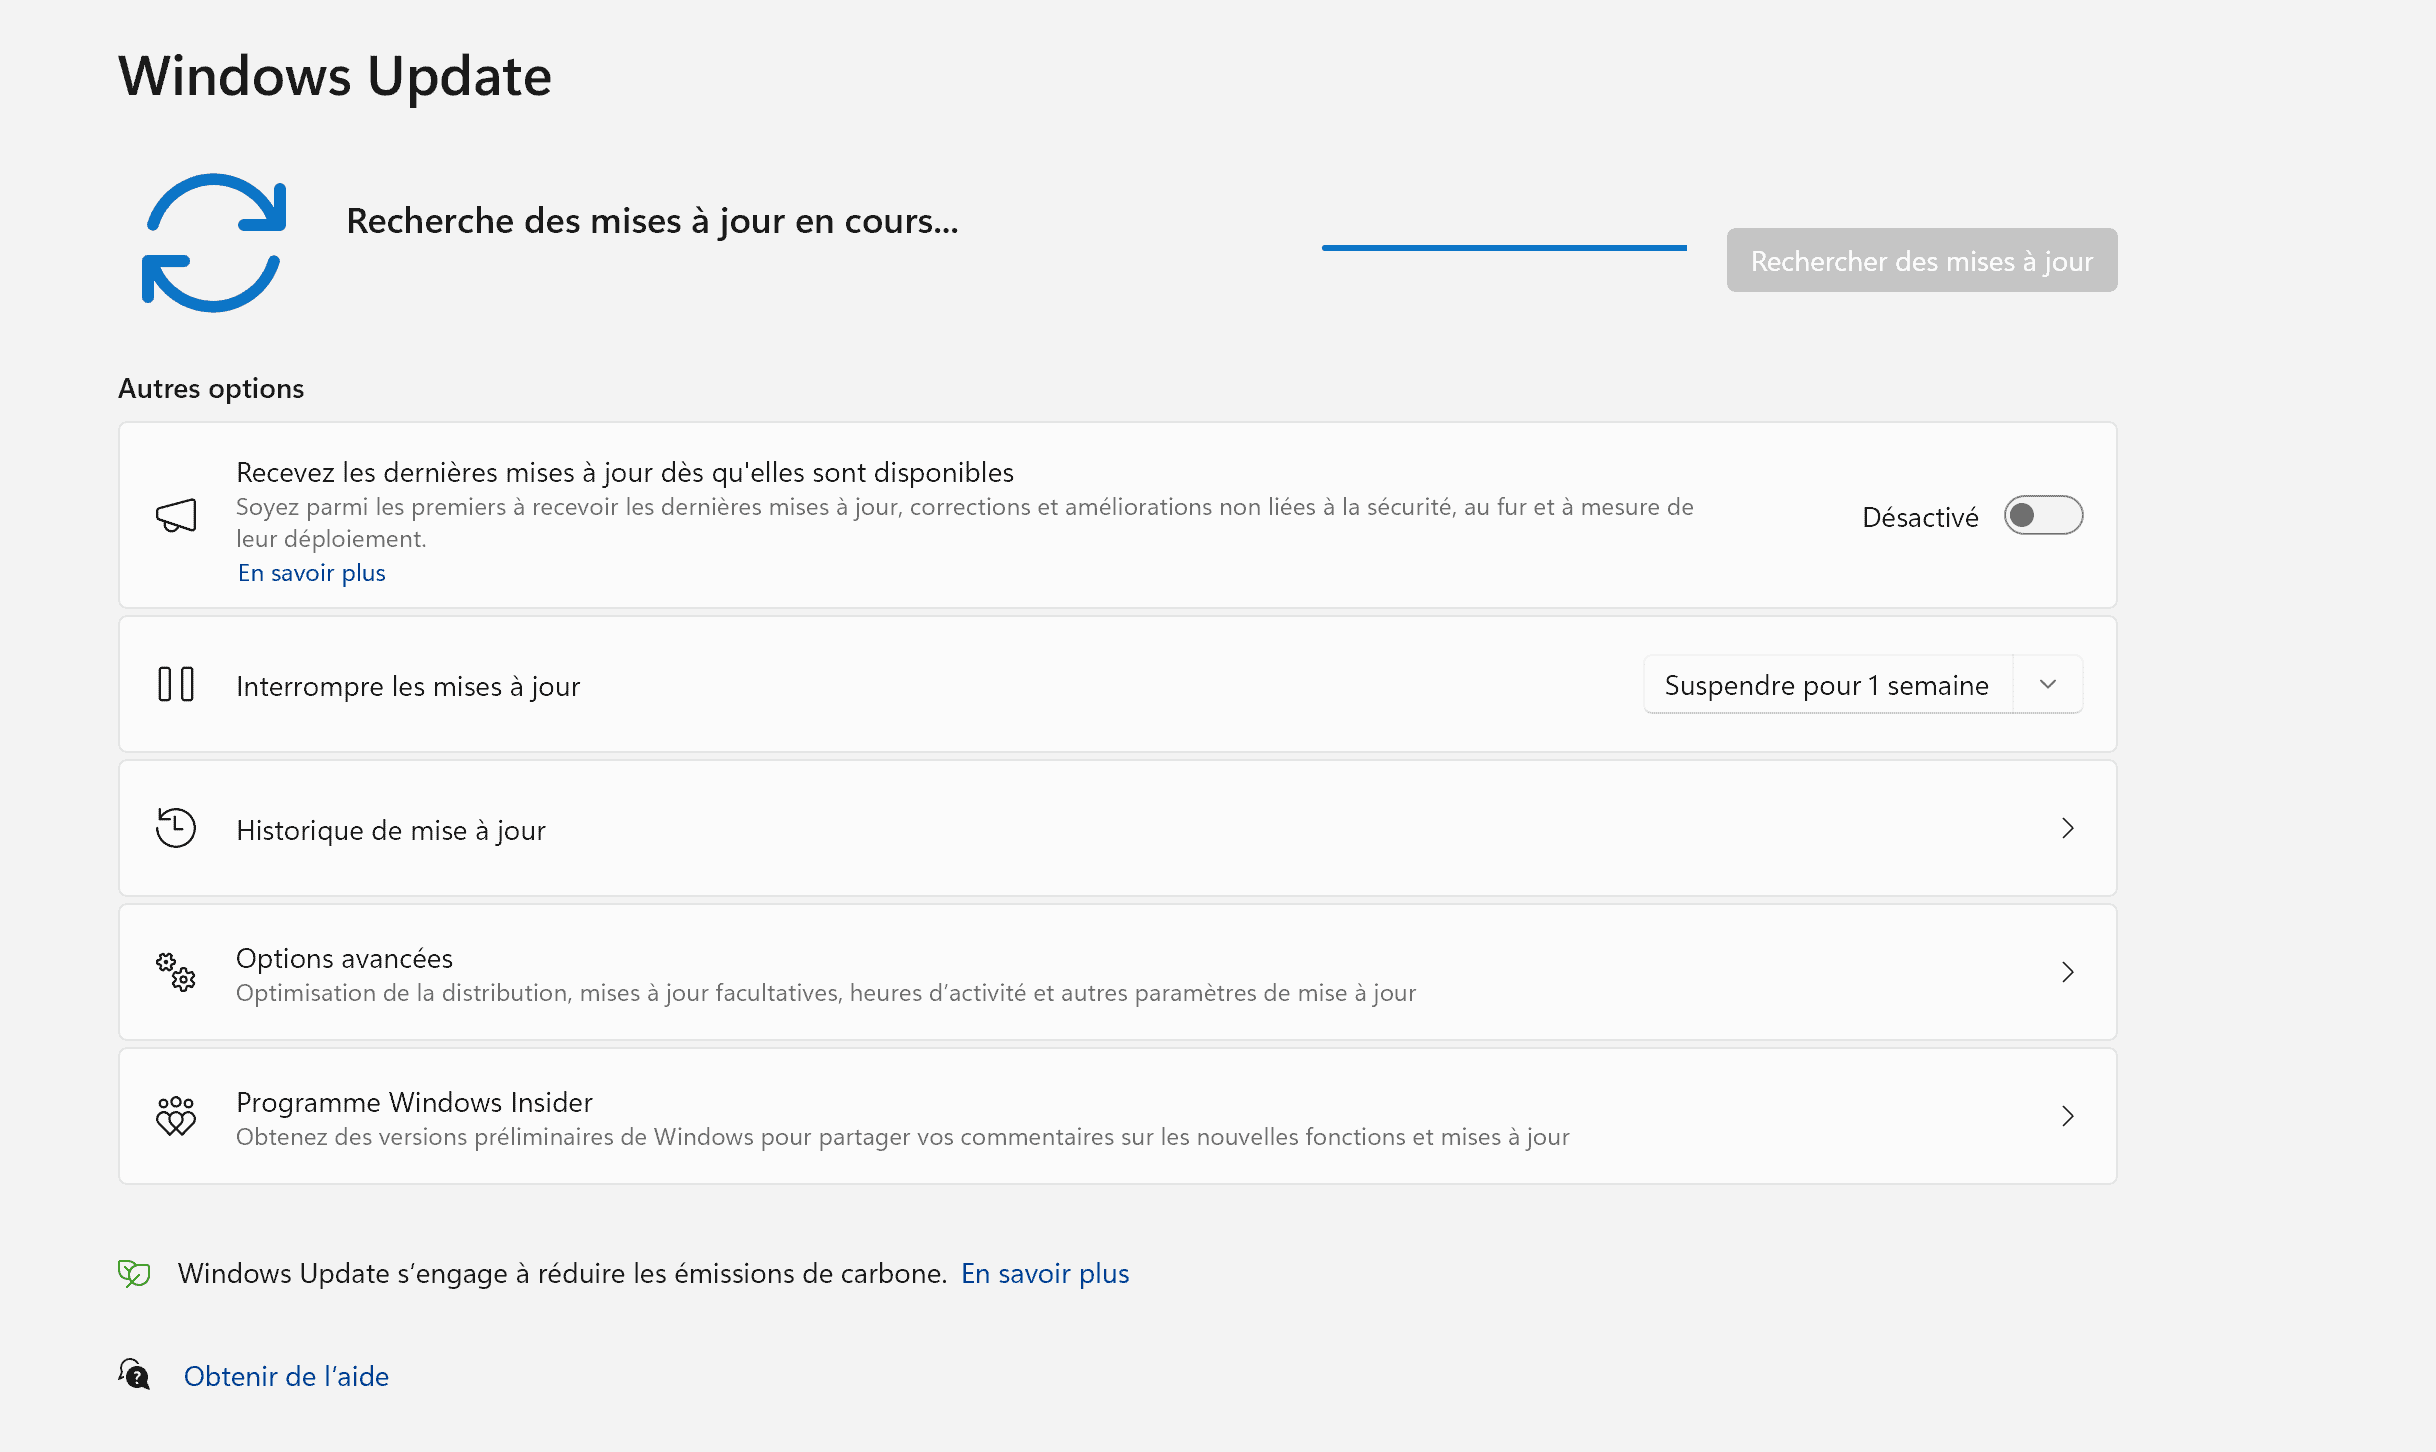Click the Windows Insider hearts icon

[176, 1116]
